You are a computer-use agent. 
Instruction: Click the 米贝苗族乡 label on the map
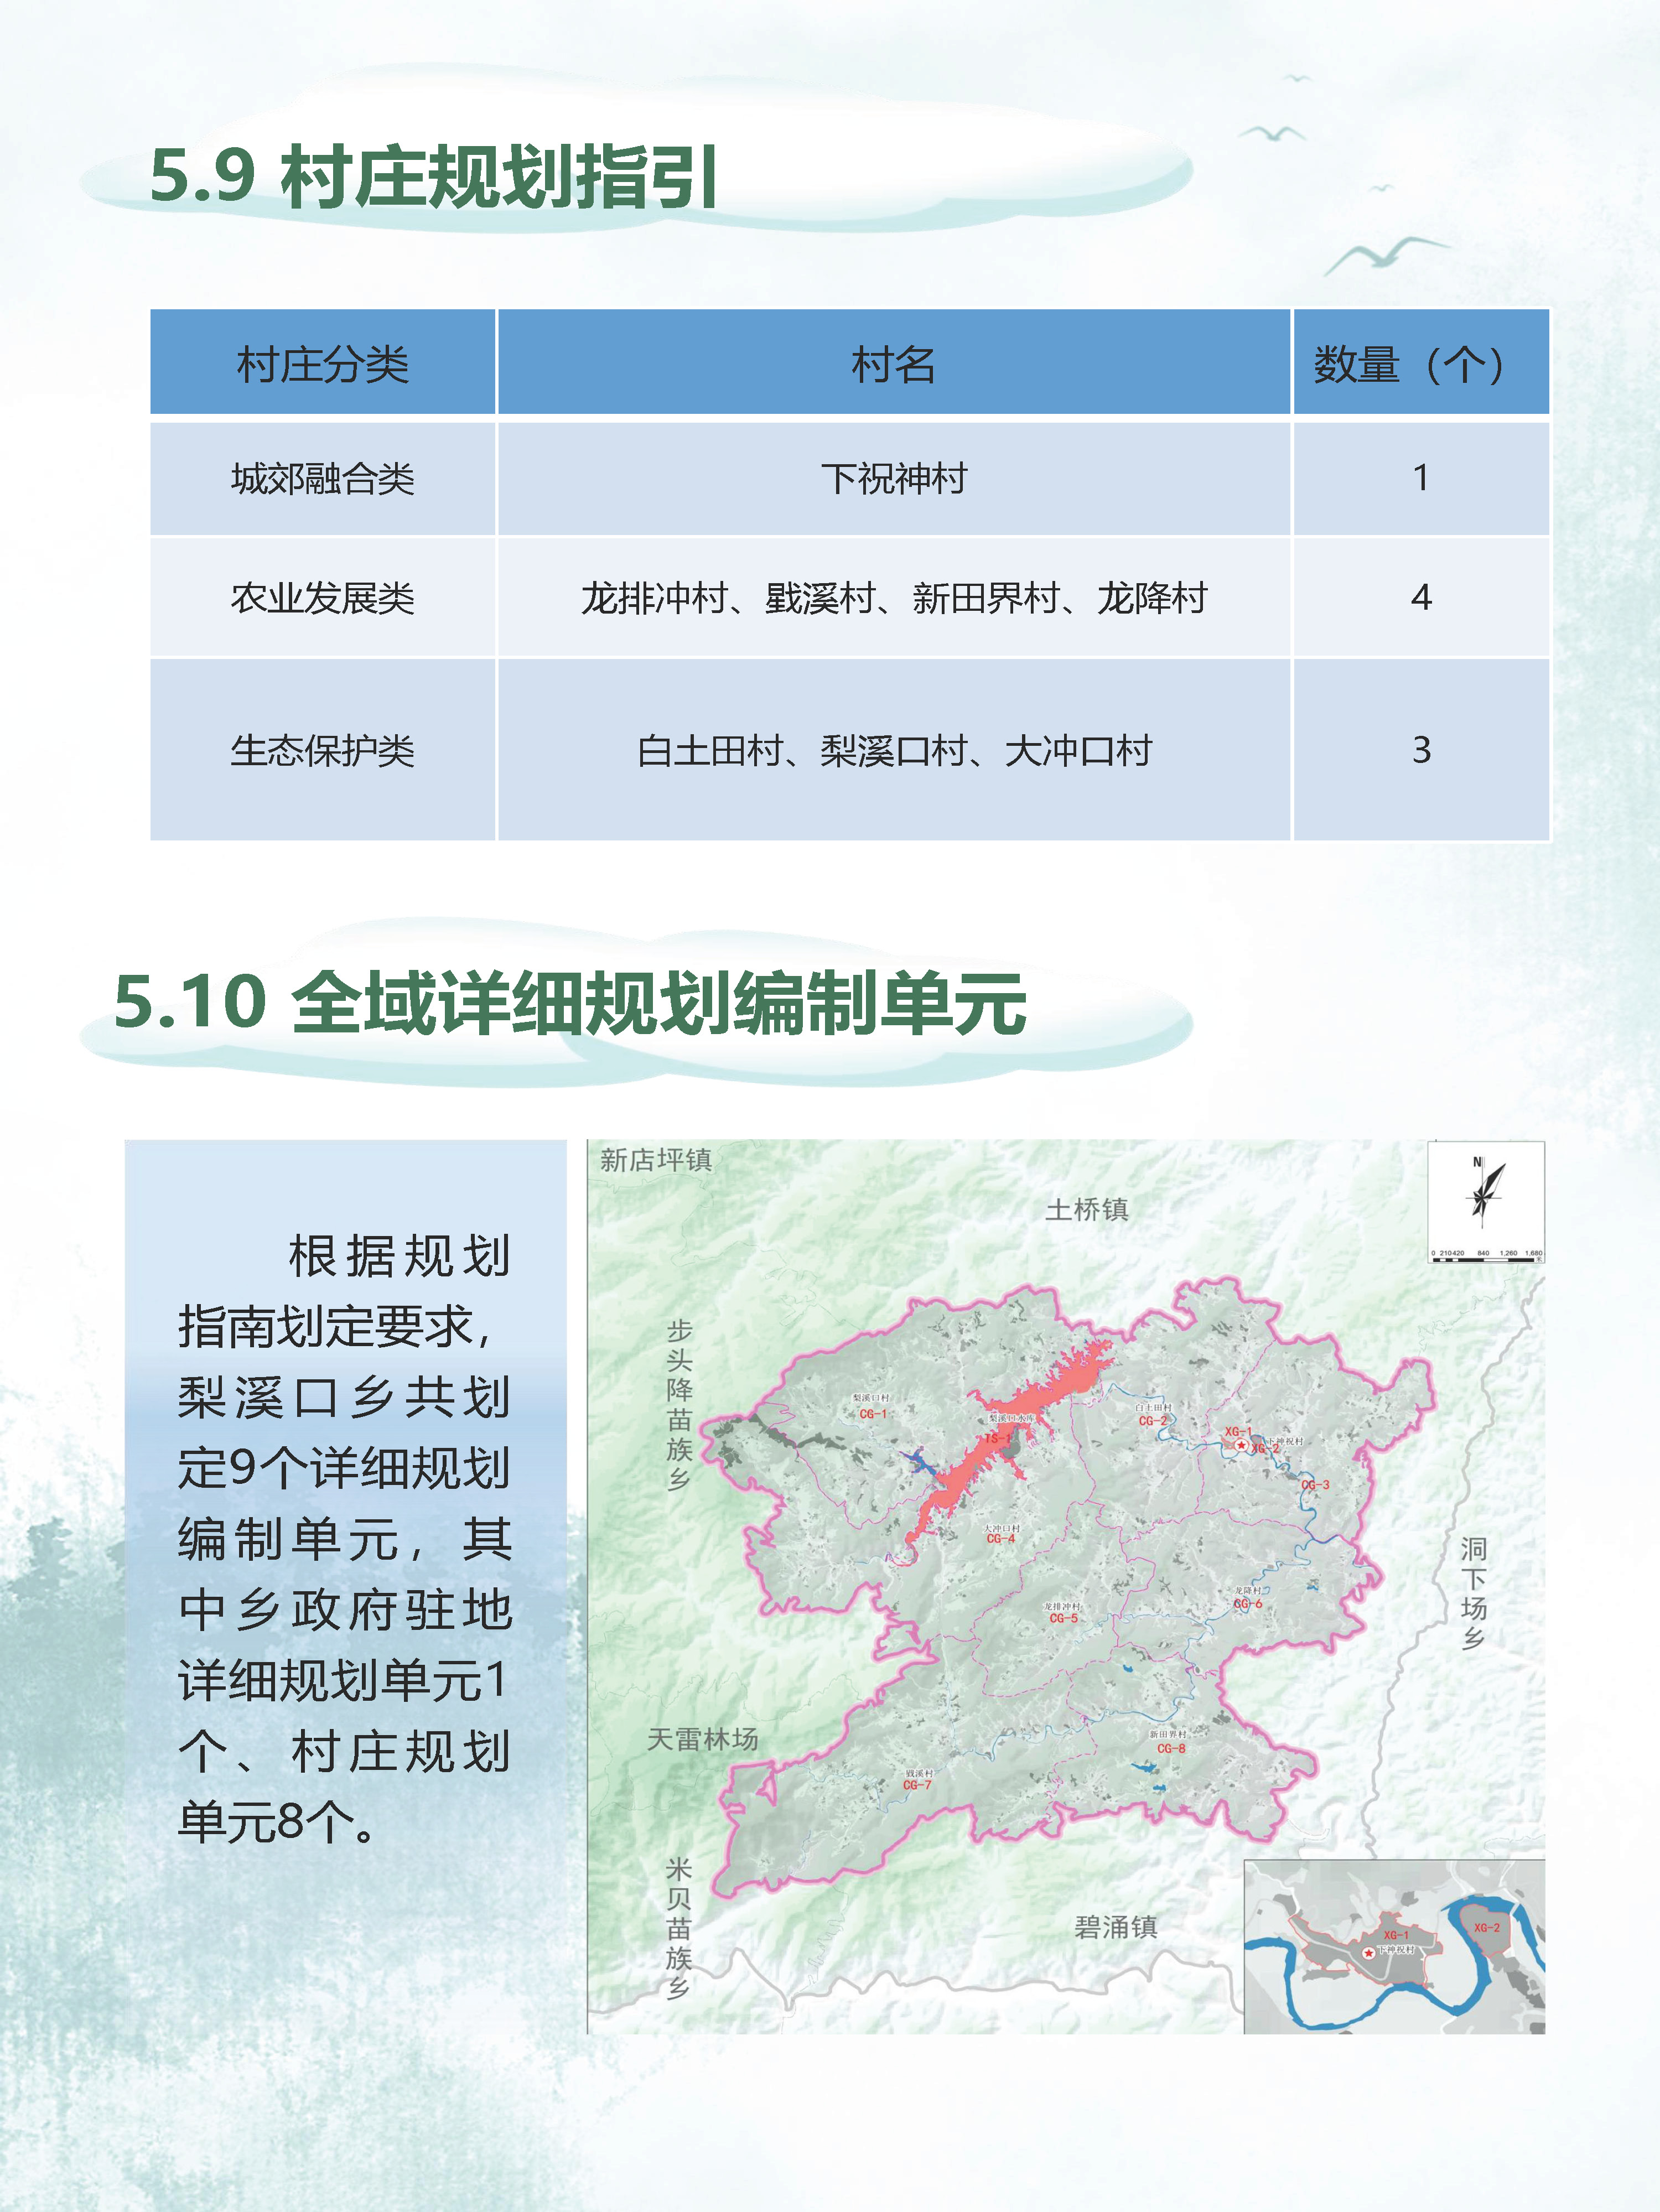coord(679,1929)
